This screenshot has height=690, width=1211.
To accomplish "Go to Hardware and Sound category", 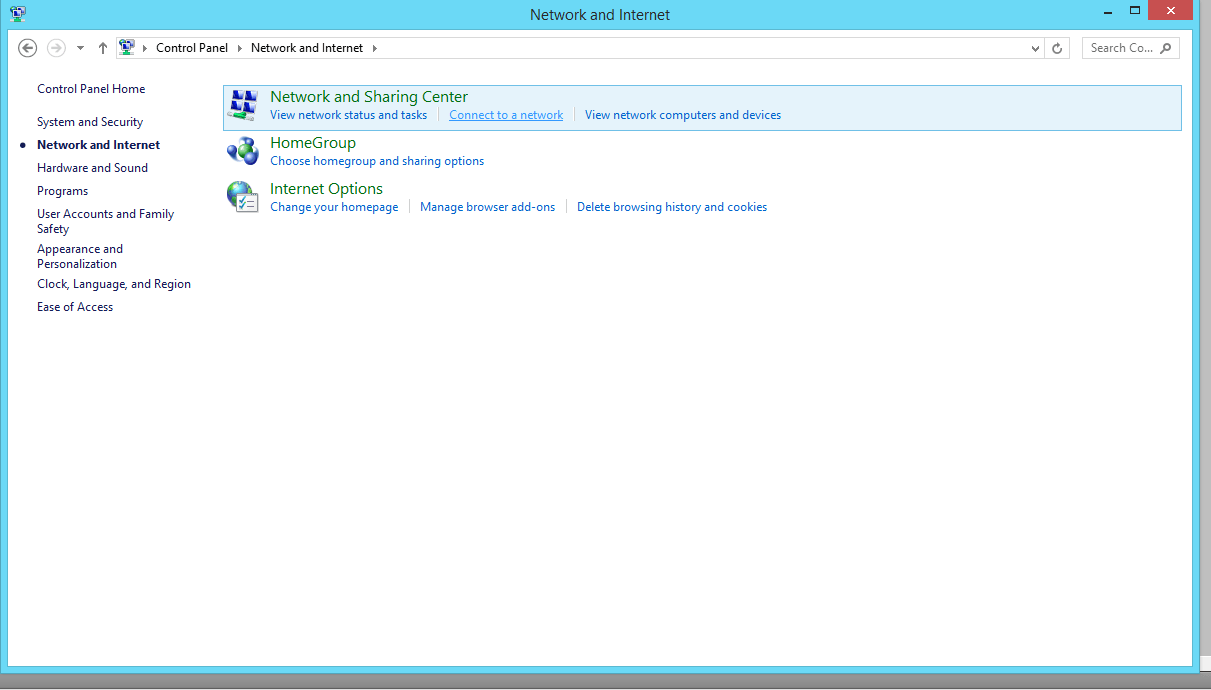I will point(92,168).
